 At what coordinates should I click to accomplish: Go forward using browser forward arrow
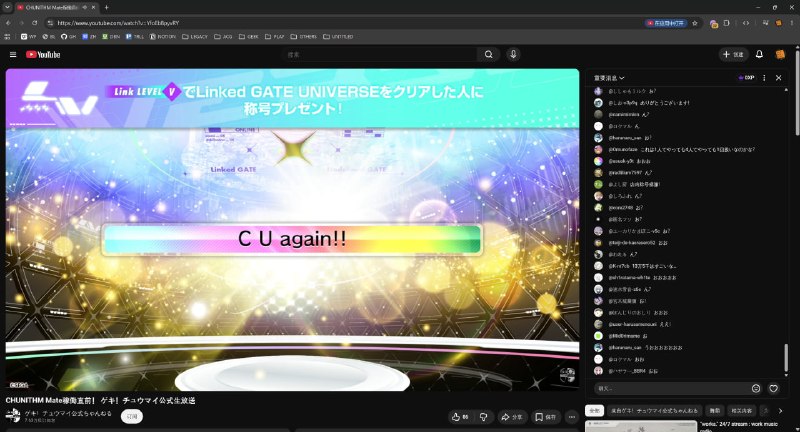[21, 23]
